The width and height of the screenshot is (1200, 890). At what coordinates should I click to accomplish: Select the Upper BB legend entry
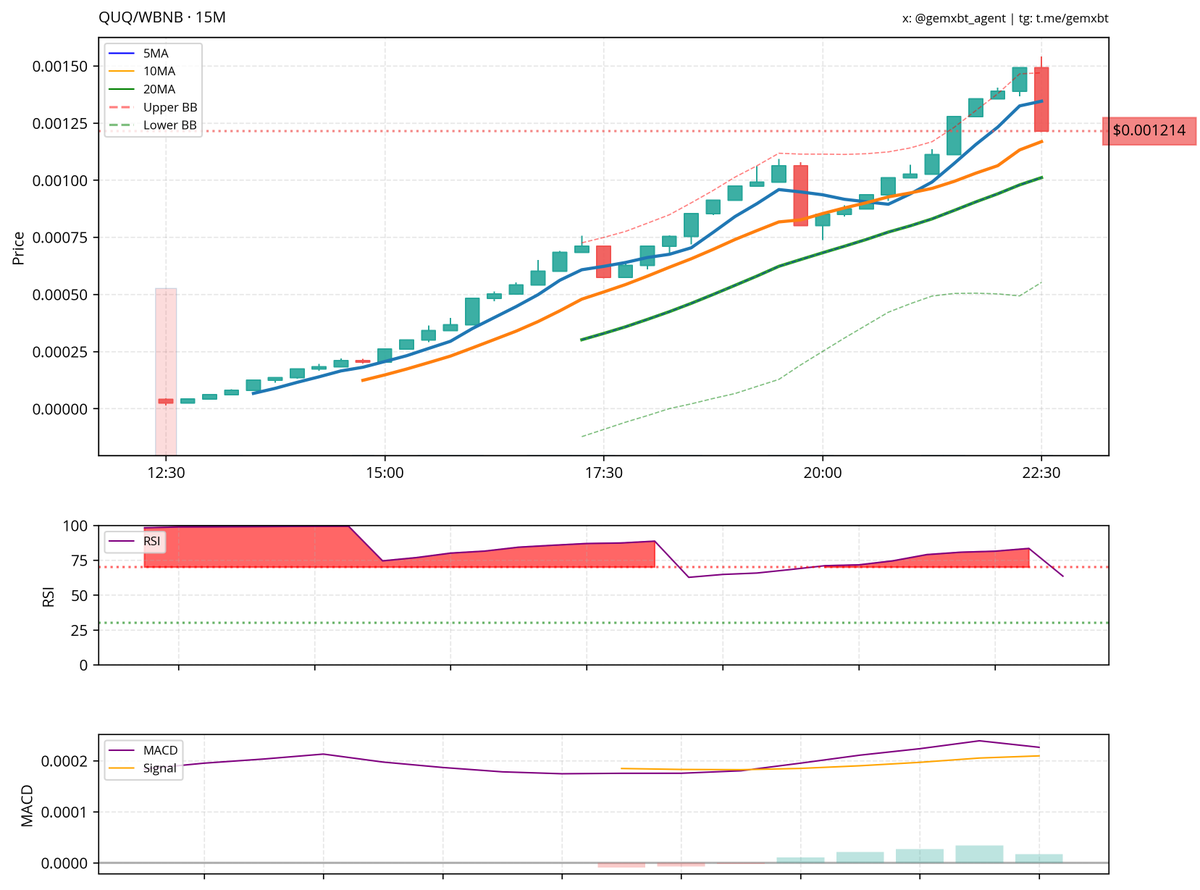point(155,107)
